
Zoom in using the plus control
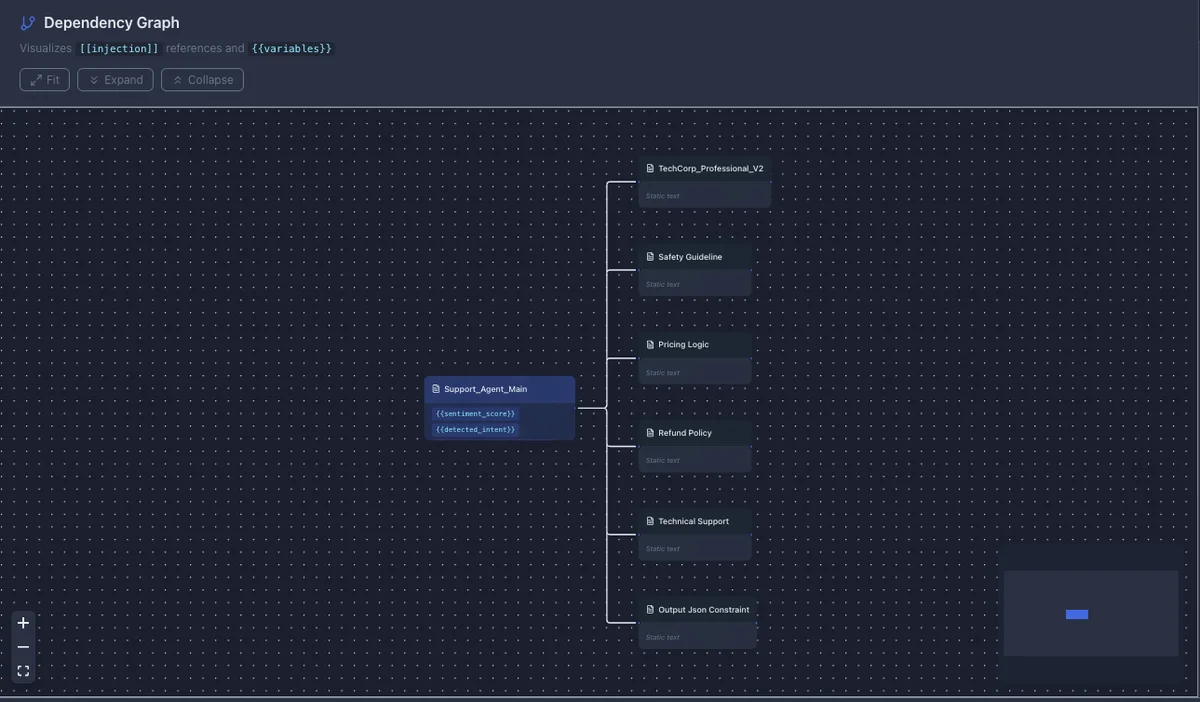point(22,622)
